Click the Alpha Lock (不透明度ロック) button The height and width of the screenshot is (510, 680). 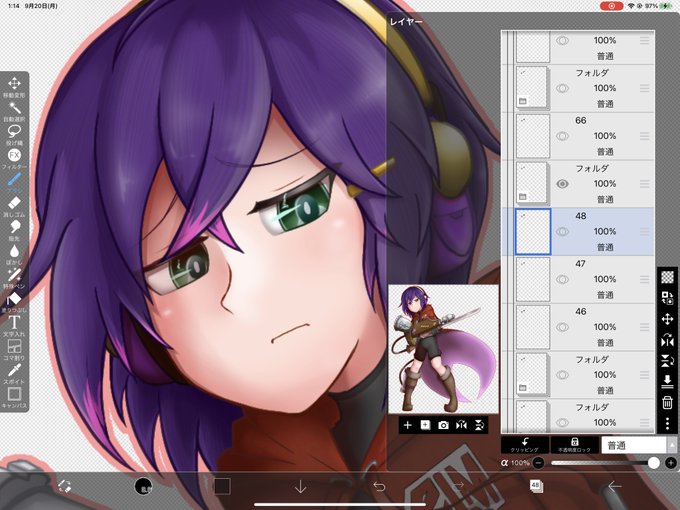click(574, 445)
